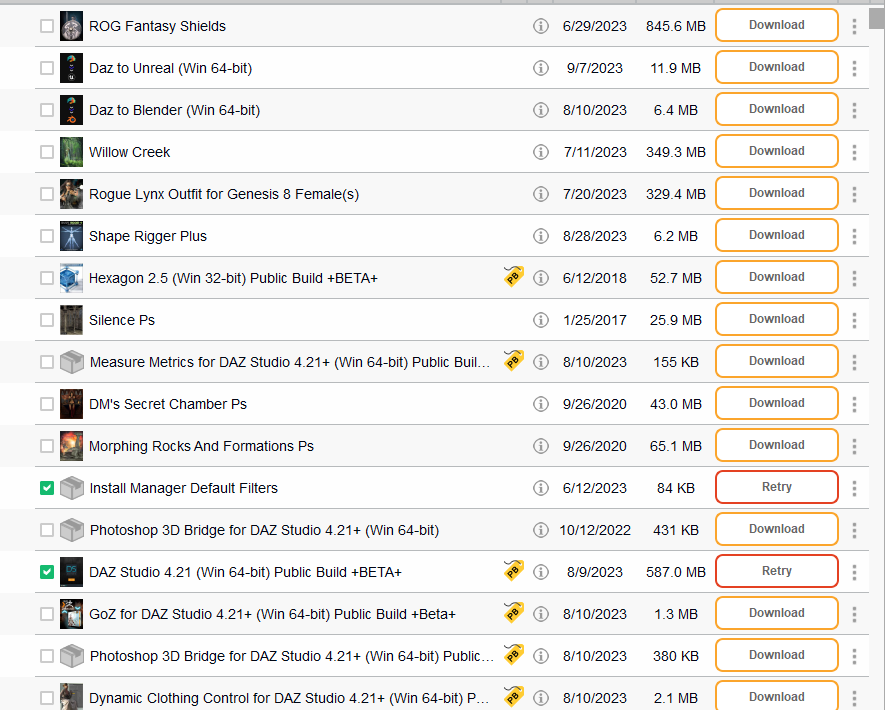Check the Silence Ps checkbox
The width and height of the screenshot is (885, 710).
click(47, 320)
